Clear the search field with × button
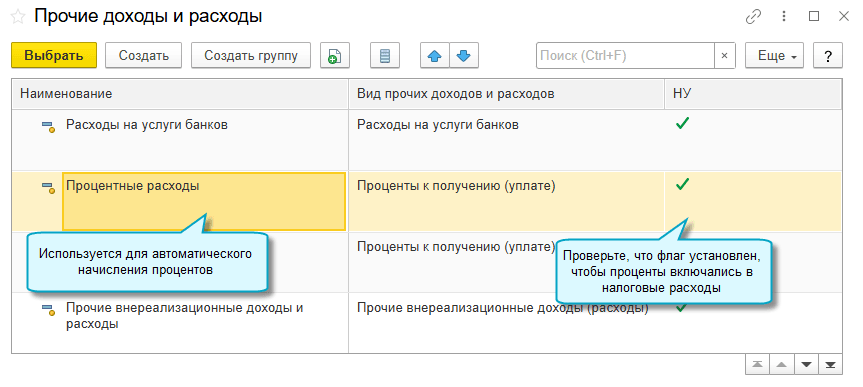This screenshot has height=387, width=863. pos(725,56)
